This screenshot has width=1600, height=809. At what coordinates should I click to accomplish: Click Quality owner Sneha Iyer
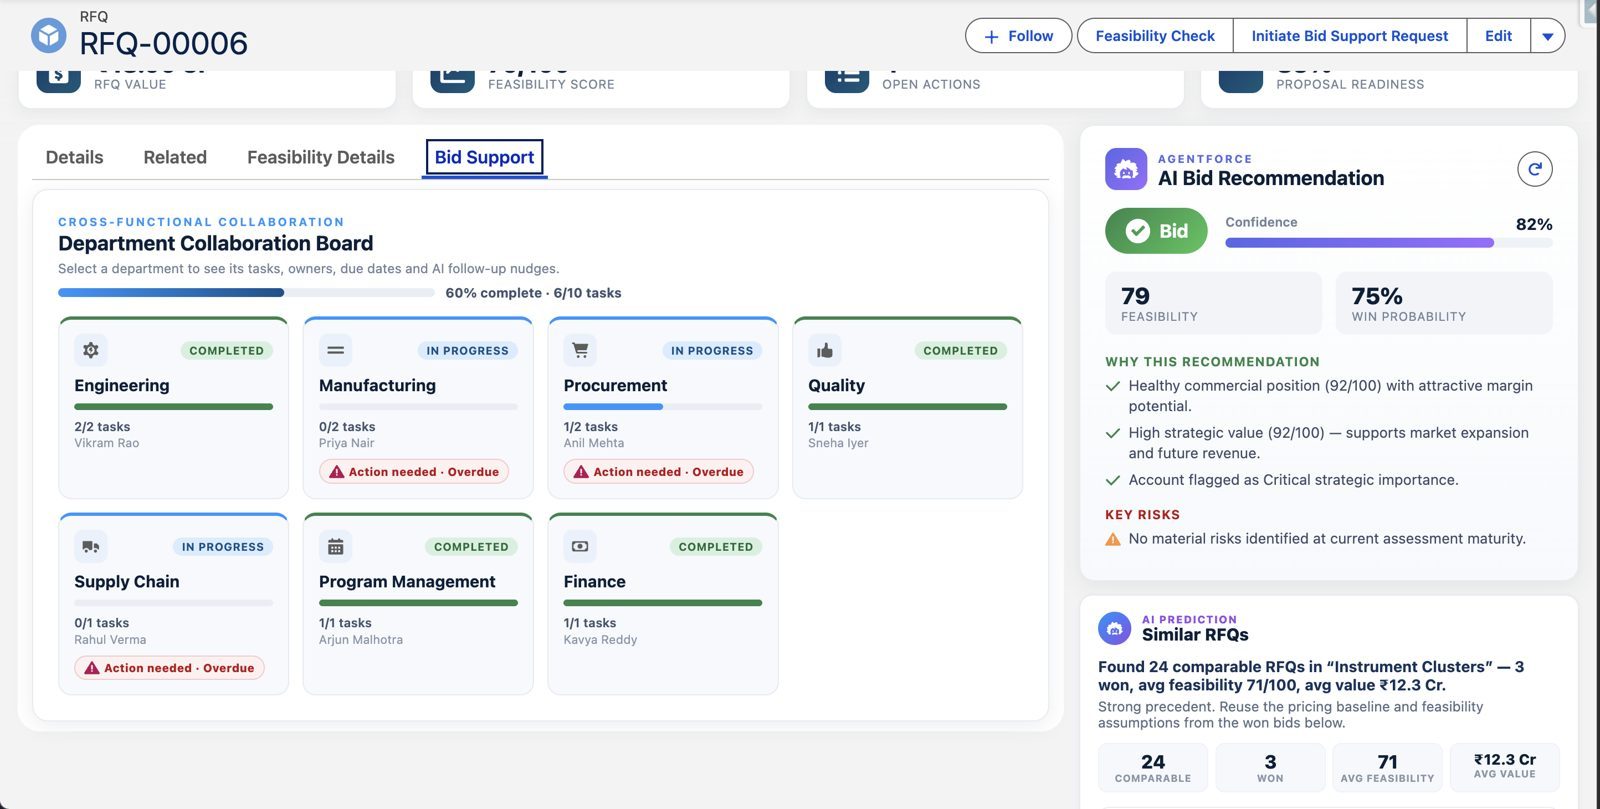tap(838, 443)
